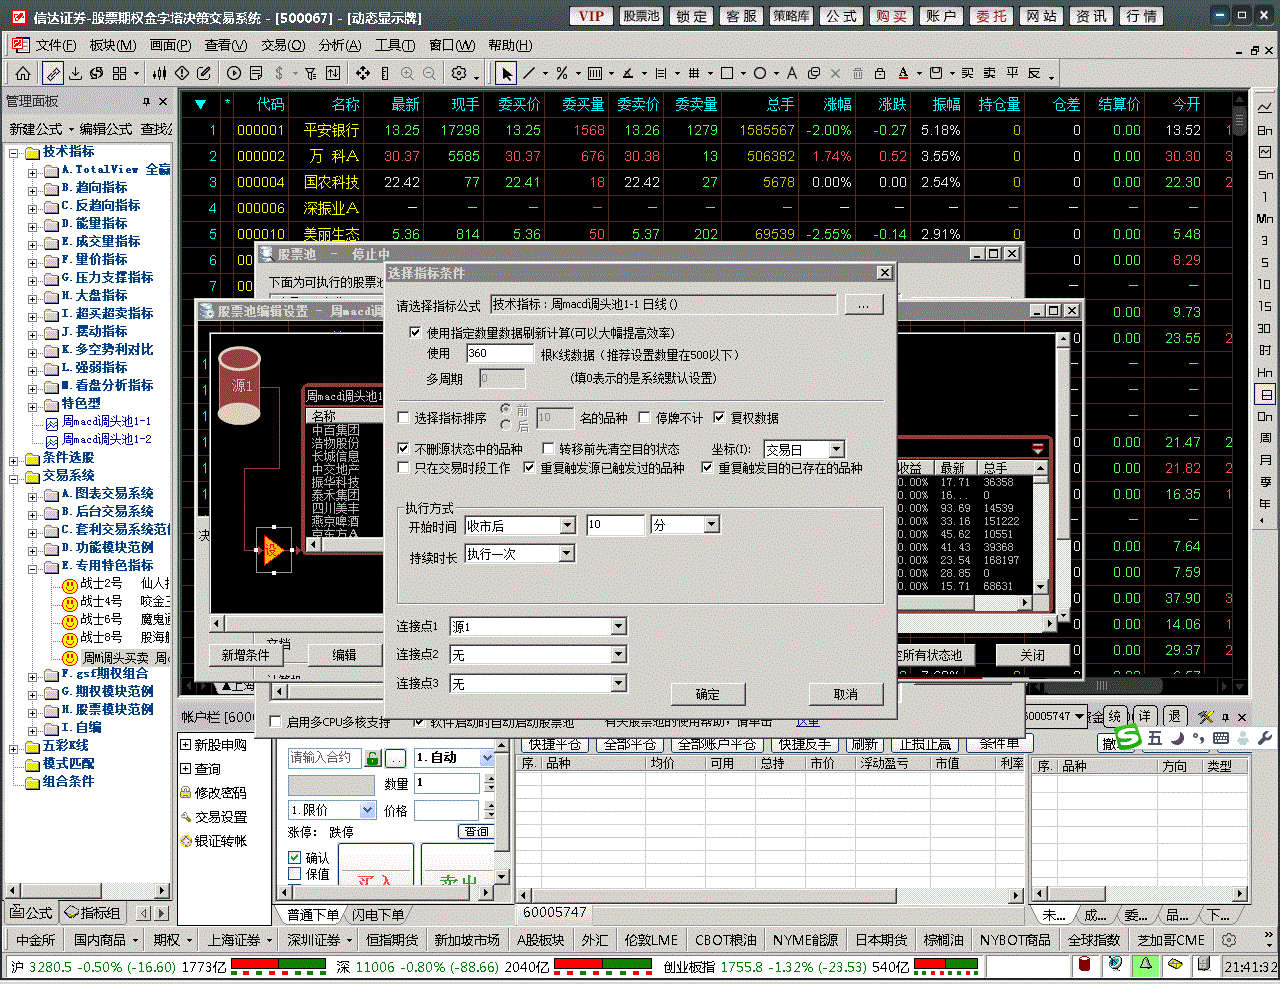Click the download data toolbar icon
The width and height of the screenshot is (1280, 984).
coord(75,73)
